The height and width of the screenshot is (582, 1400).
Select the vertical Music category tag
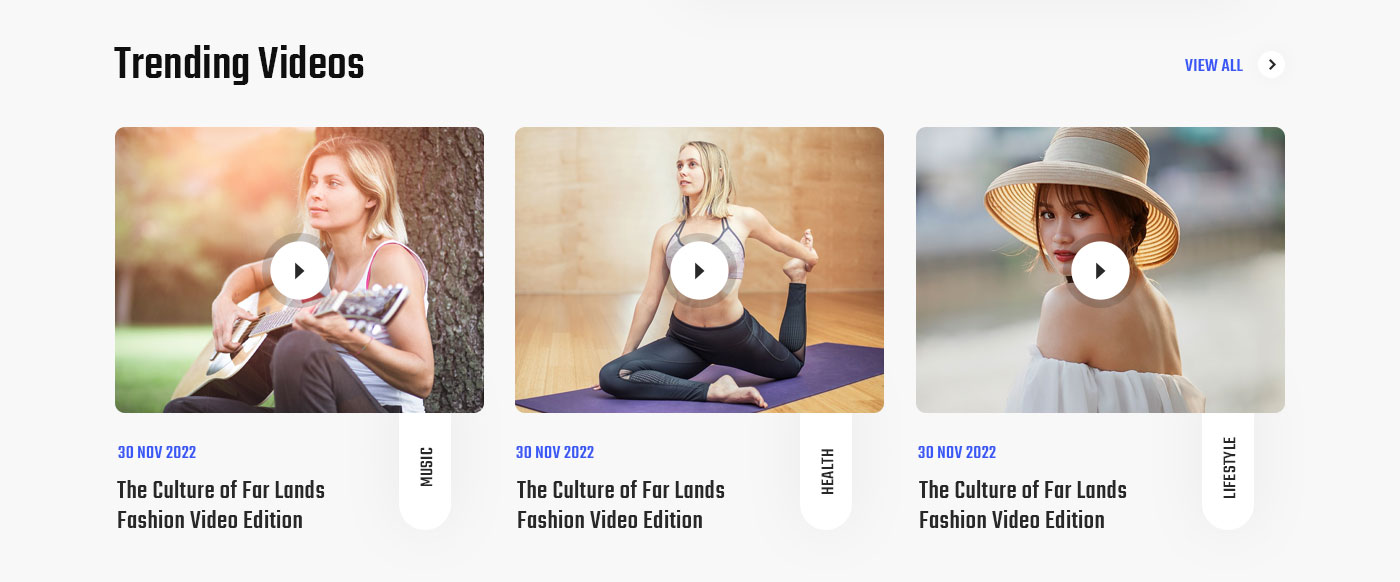(x=426, y=468)
